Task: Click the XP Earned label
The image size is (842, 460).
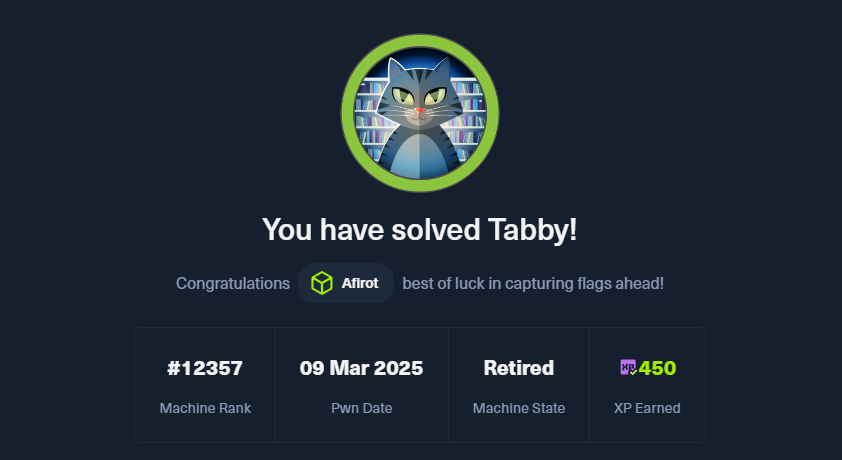Action: coord(647,408)
